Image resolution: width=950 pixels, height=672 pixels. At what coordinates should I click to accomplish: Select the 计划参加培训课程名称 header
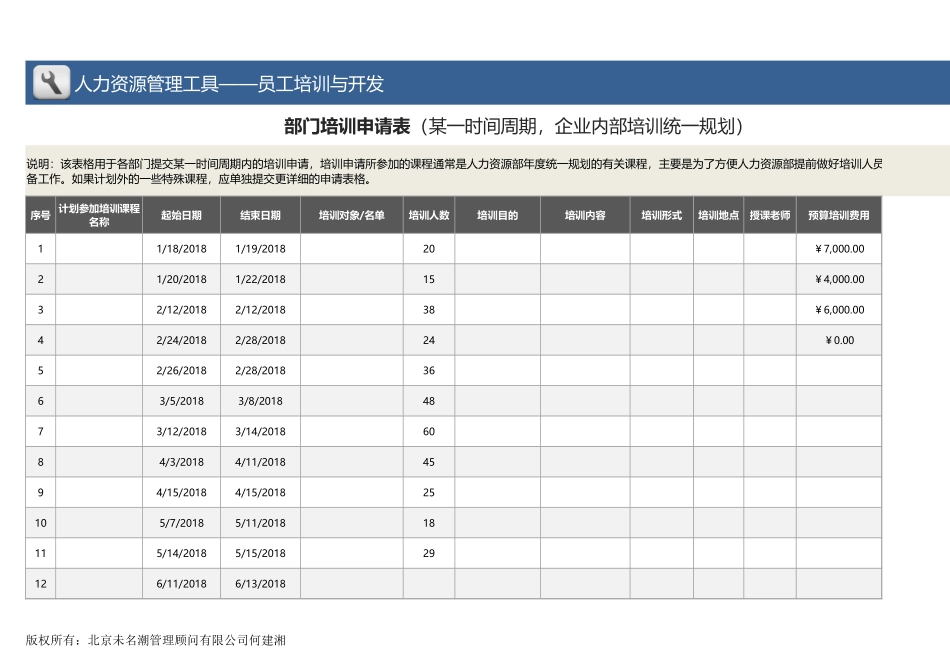(x=99, y=215)
